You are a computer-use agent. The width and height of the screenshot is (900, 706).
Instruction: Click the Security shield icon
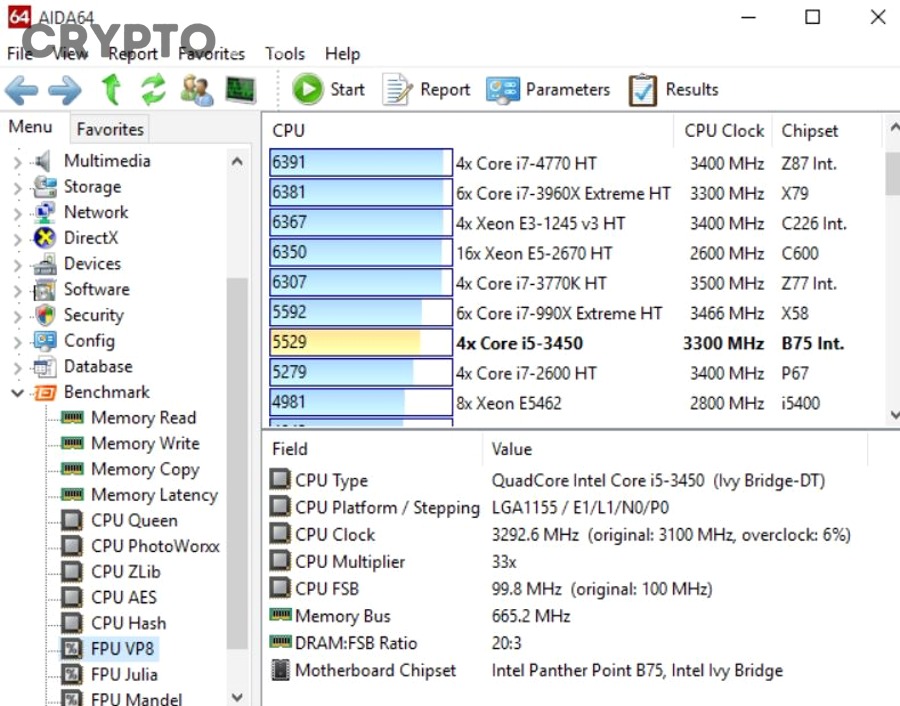tap(44, 315)
